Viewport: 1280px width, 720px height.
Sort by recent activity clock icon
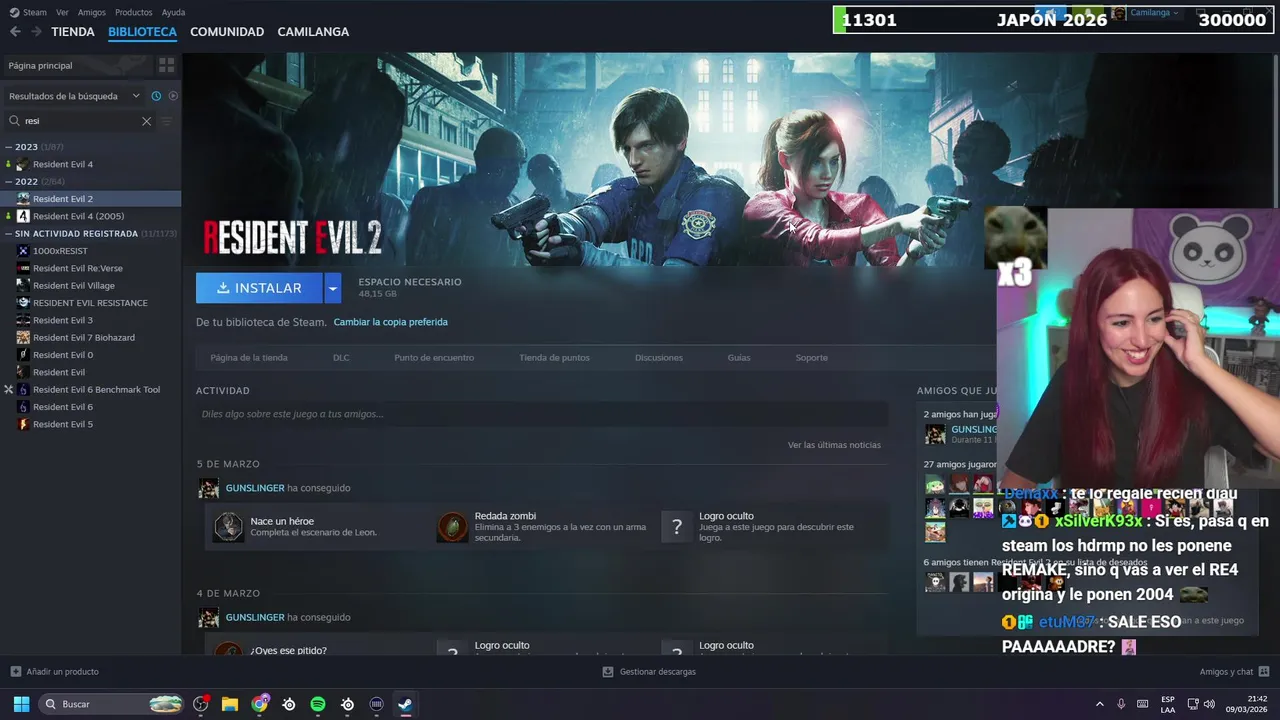click(156, 96)
